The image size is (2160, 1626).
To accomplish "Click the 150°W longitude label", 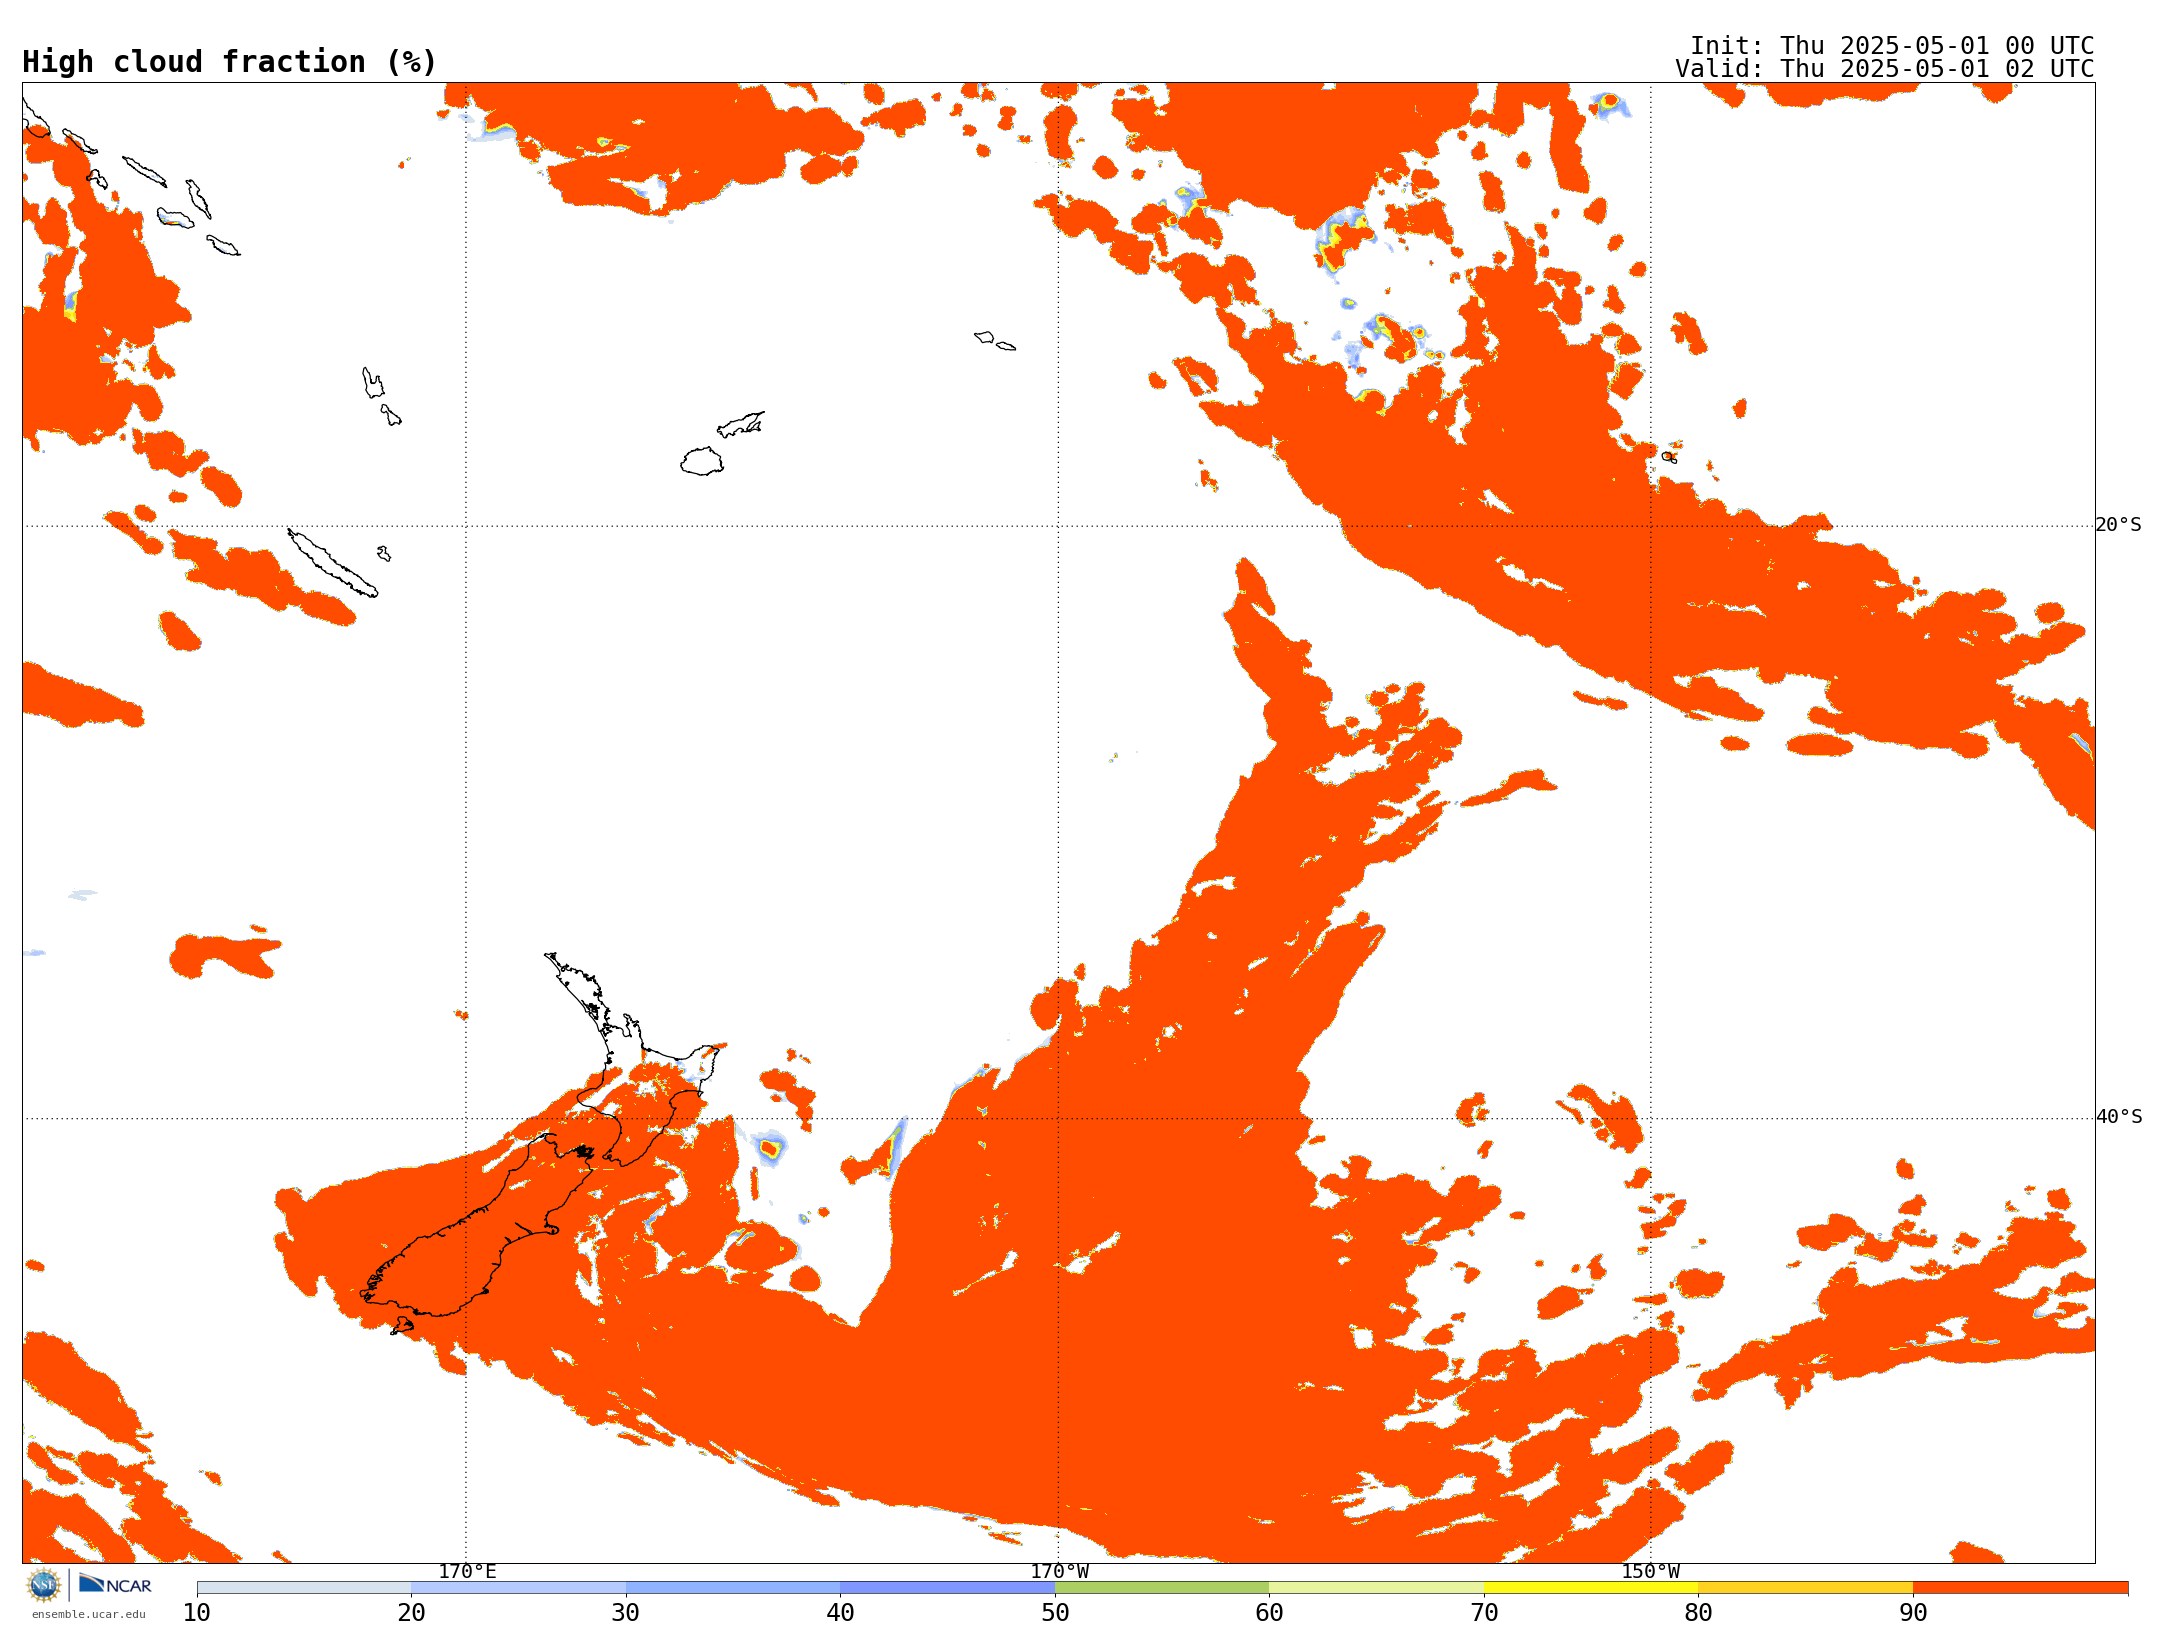I will pyautogui.click(x=1651, y=1572).
